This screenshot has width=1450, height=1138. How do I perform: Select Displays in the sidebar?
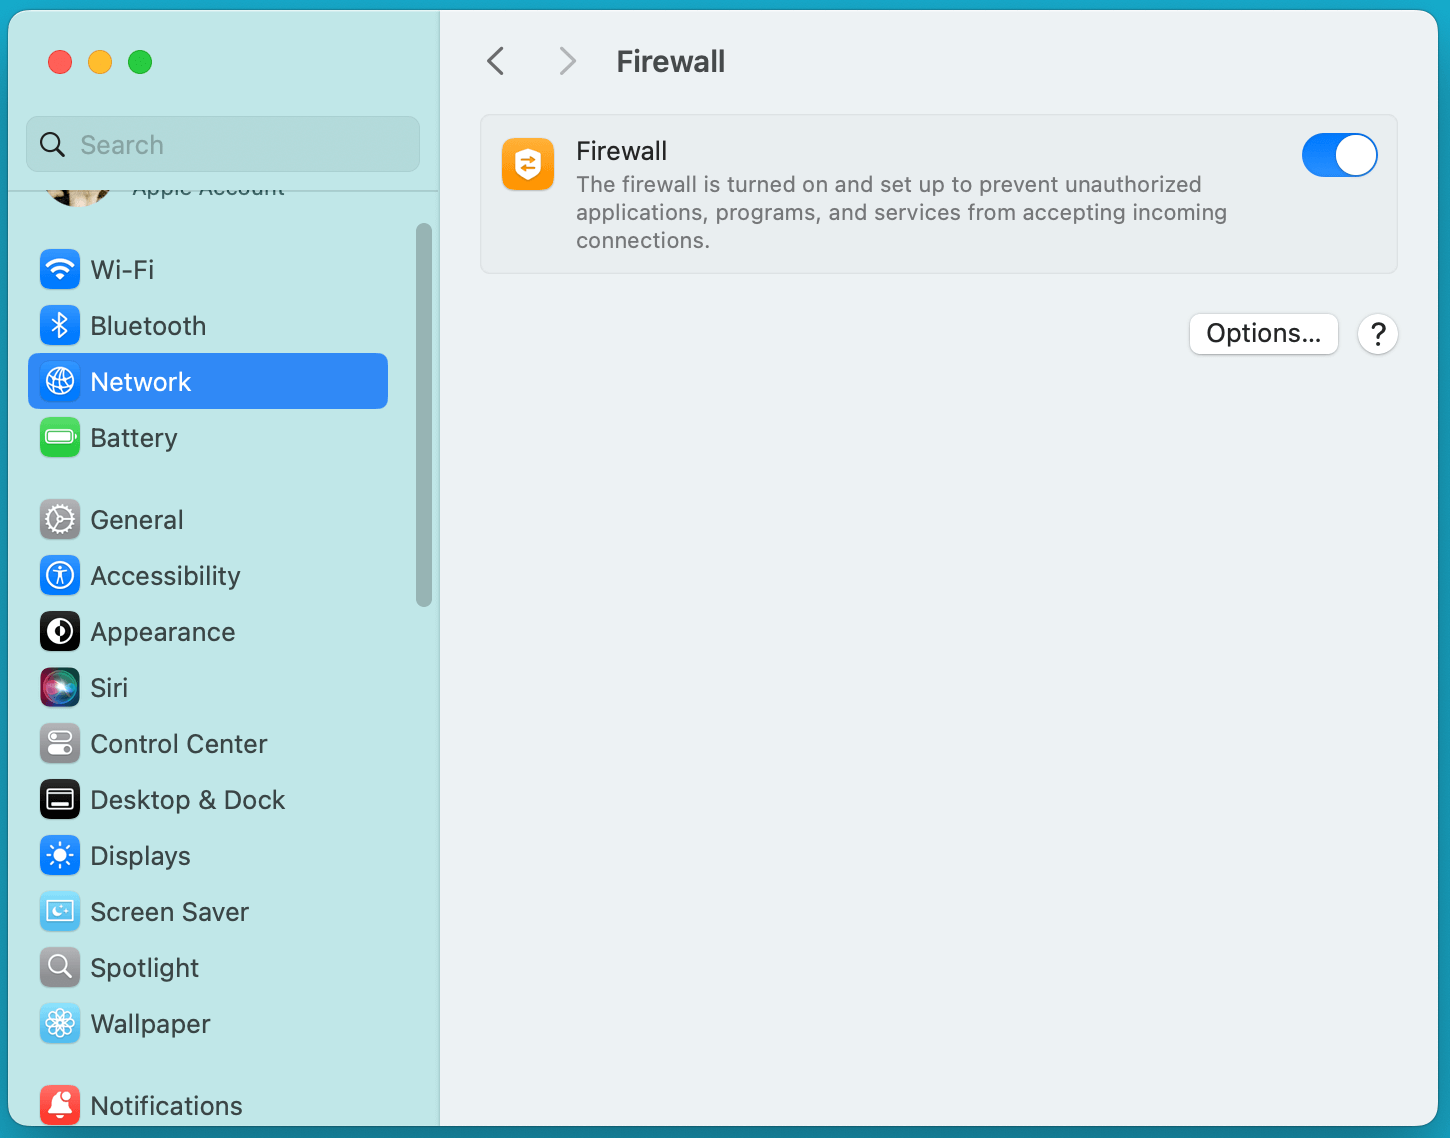140,855
